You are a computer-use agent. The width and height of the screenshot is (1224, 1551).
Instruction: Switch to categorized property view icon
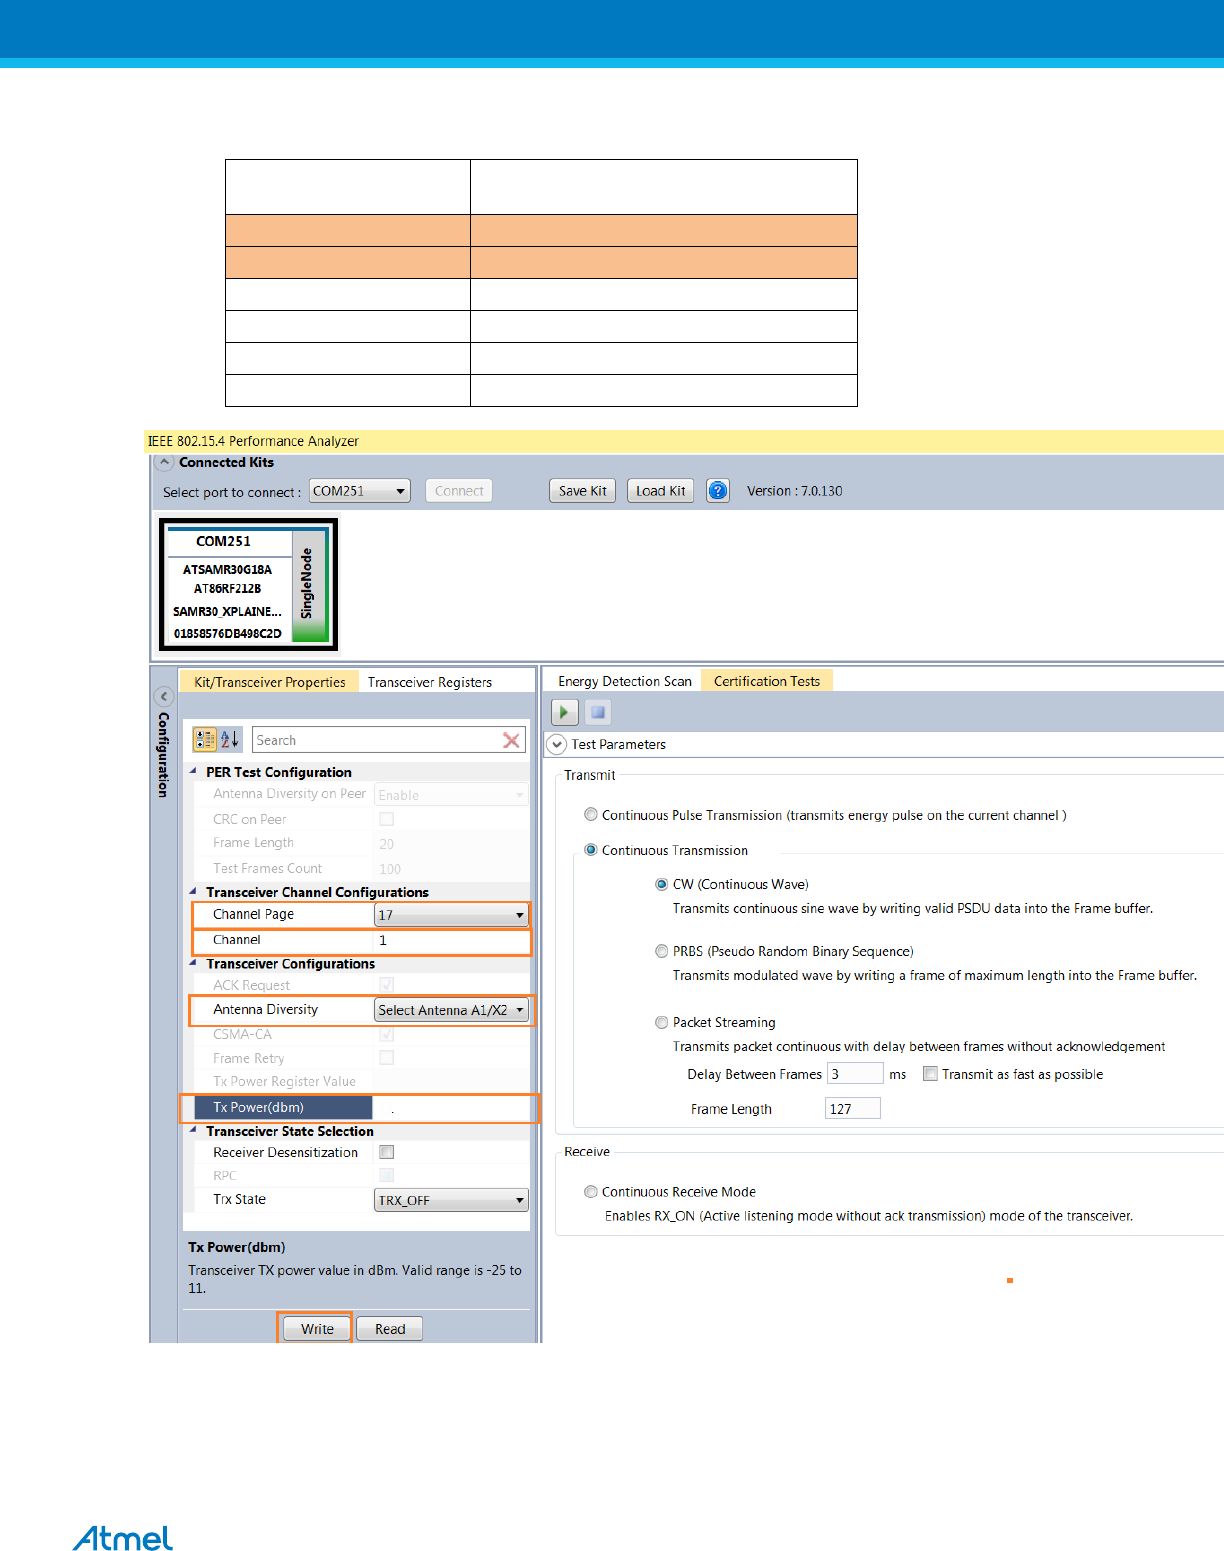[x=205, y=740]
